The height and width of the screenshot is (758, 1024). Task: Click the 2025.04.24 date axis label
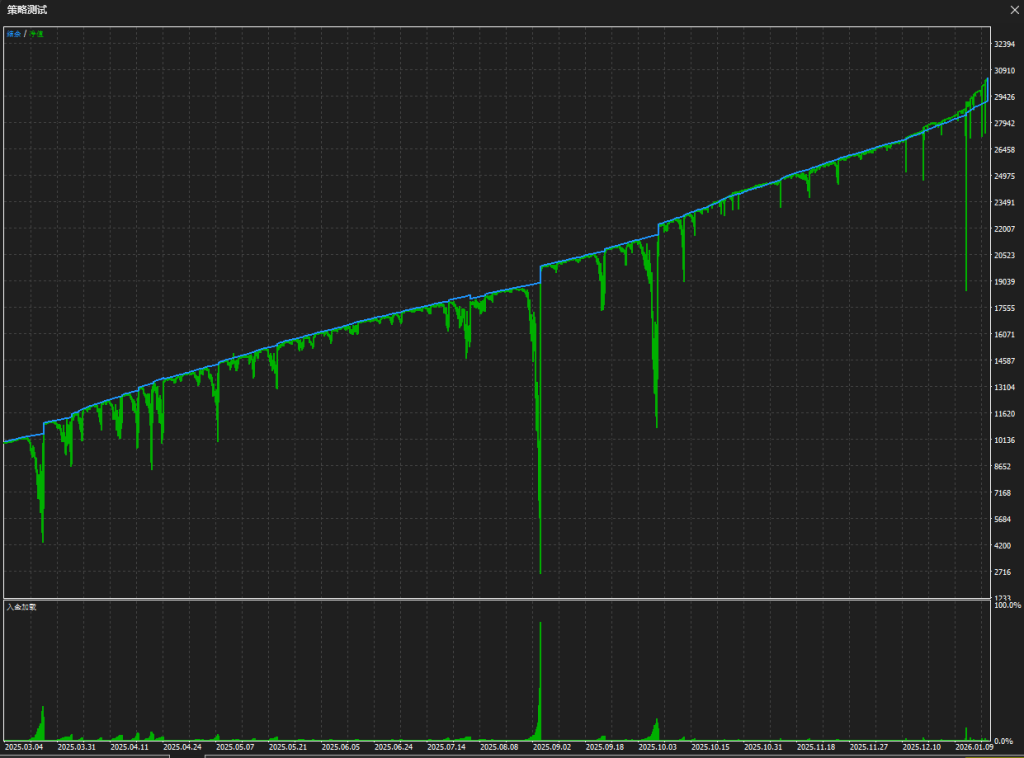pos(183,746)
